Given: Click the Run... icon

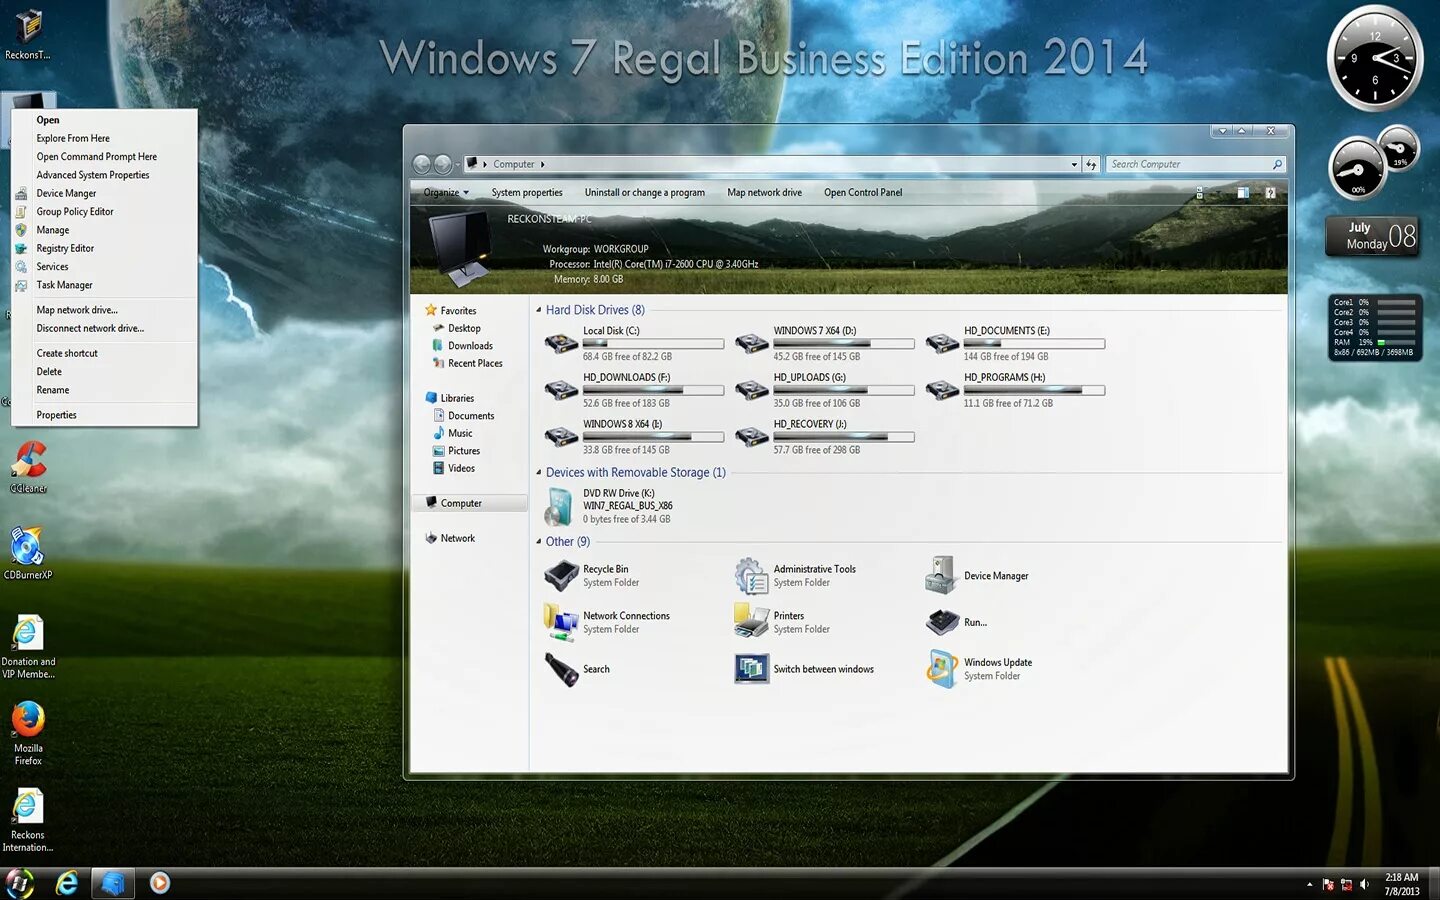Looking at the screenshot, I should pyautogui.click(x=942, y=622).
